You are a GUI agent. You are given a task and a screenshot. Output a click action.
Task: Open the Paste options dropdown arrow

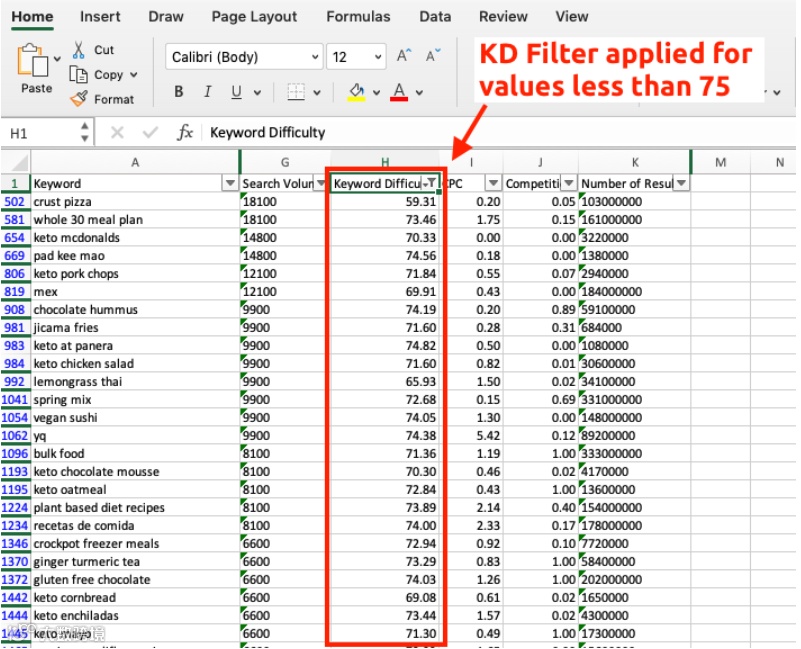tap(57, 59)
